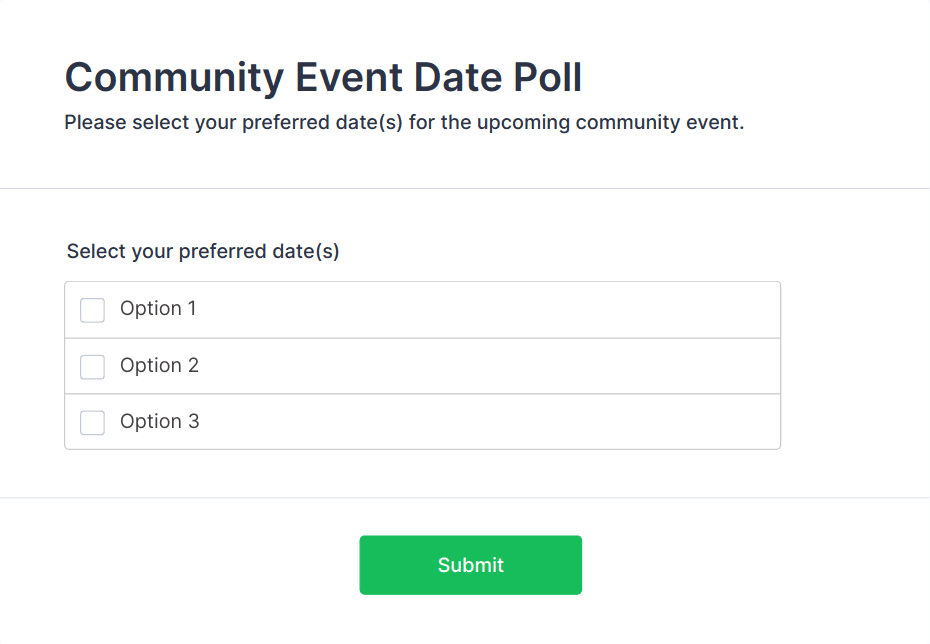Click empty right side of Option 3 row
Screen dimensions: 930x644
coord(650,423)
